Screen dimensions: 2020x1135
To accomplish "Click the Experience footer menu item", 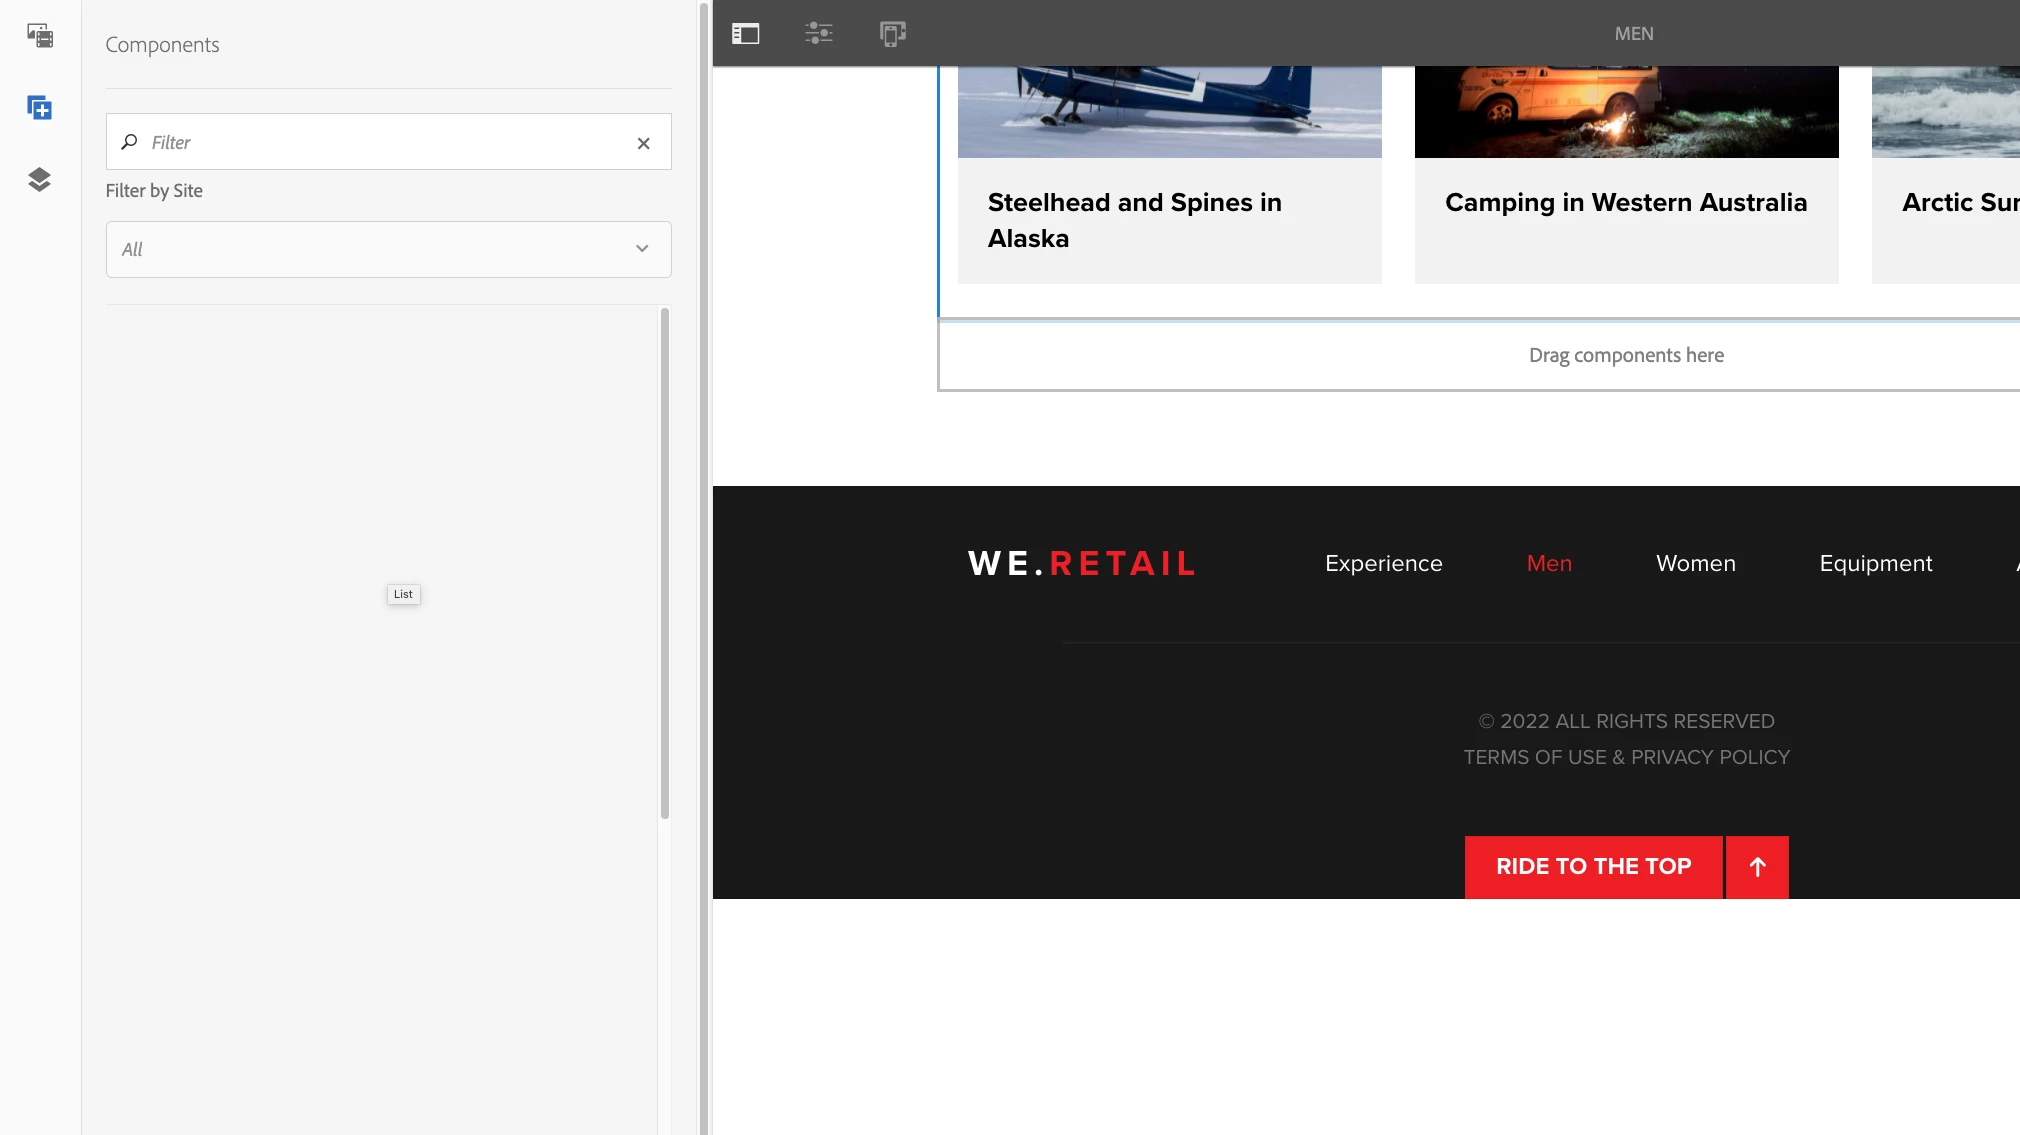I will [x=1383, y=564].
